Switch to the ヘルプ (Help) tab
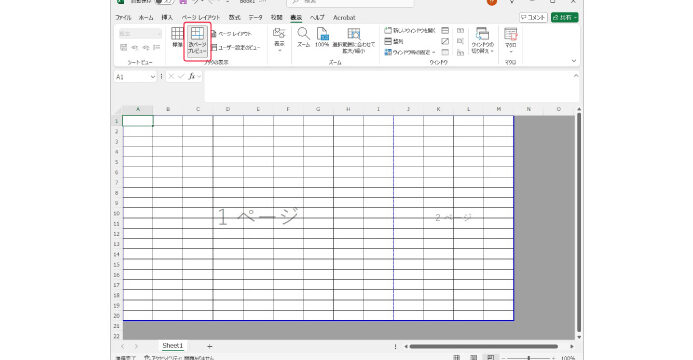Viewport: 693px width, 360px height. (317, 18)
